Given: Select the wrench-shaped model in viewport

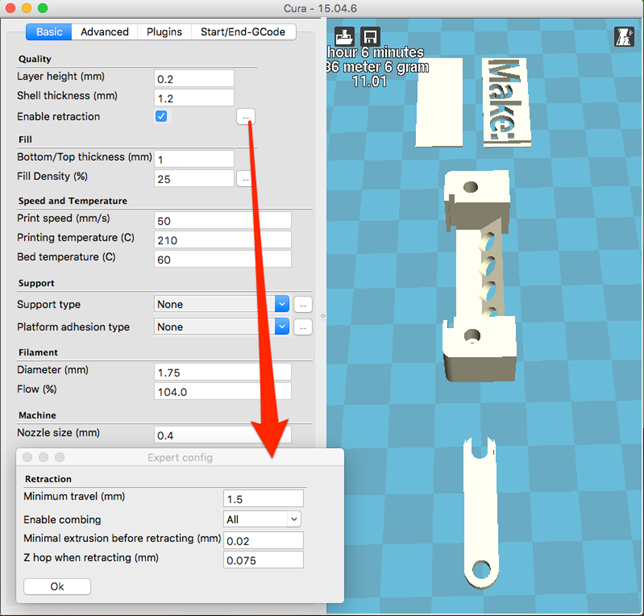Looking at the screenshot, I should [481, 513].
